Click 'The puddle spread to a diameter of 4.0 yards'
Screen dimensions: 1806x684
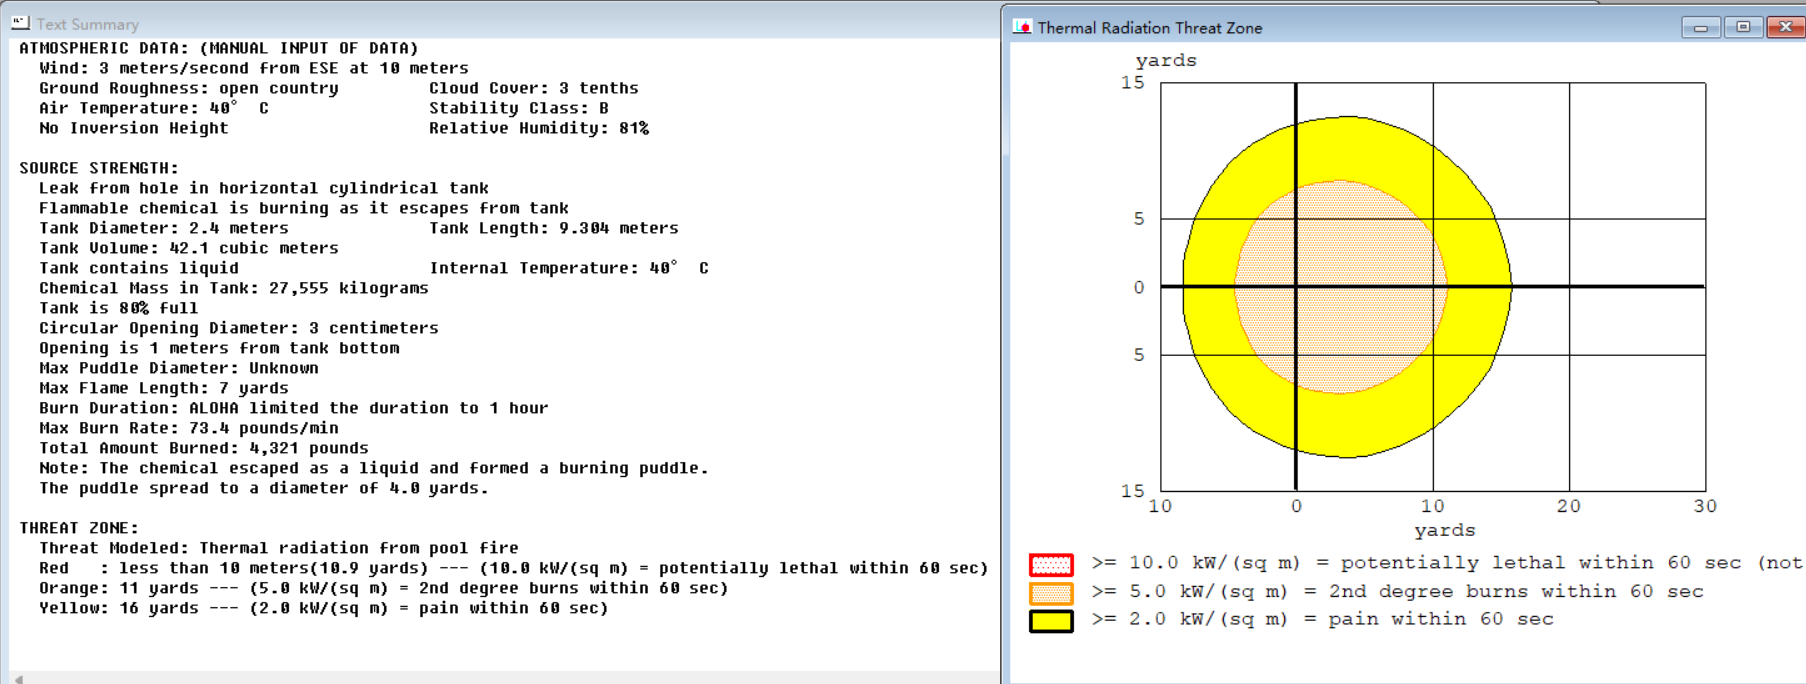click(264, 488)
